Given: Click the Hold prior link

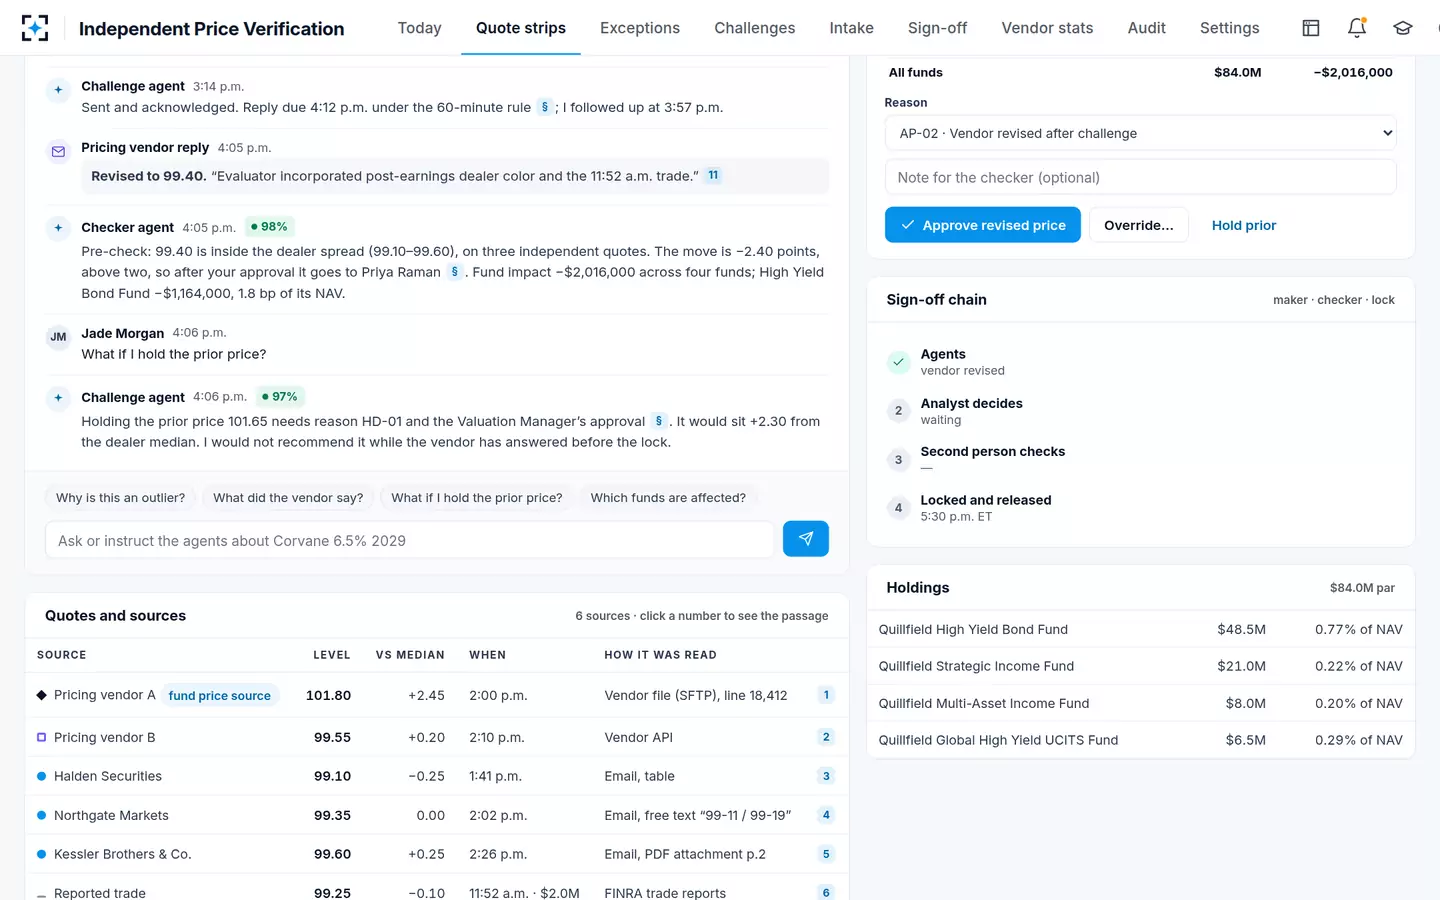Looking at the screenshot, I should (x=1244, y=225).
